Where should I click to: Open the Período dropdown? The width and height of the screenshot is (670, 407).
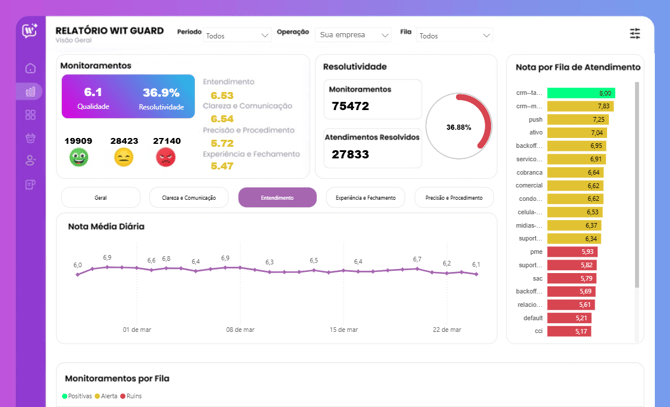point(237,35)
